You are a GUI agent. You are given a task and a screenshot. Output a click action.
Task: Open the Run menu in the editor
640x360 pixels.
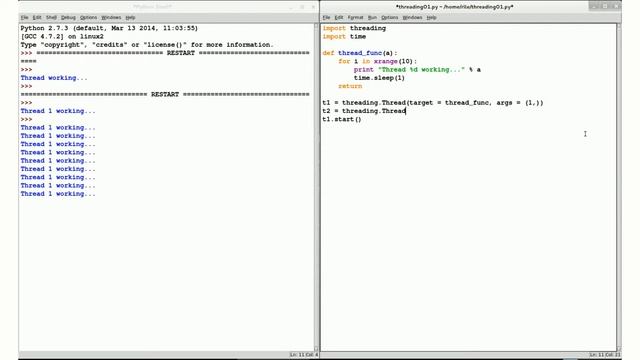point(372,18)
